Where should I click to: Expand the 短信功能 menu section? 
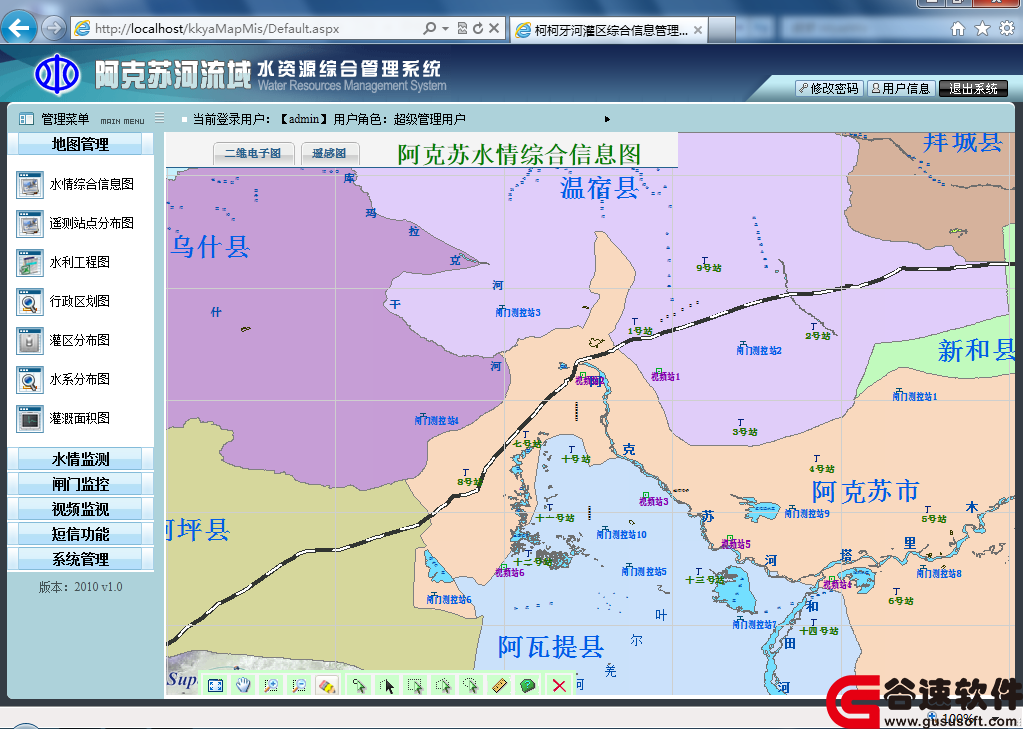pyautogui.click(x=80, y=534)
